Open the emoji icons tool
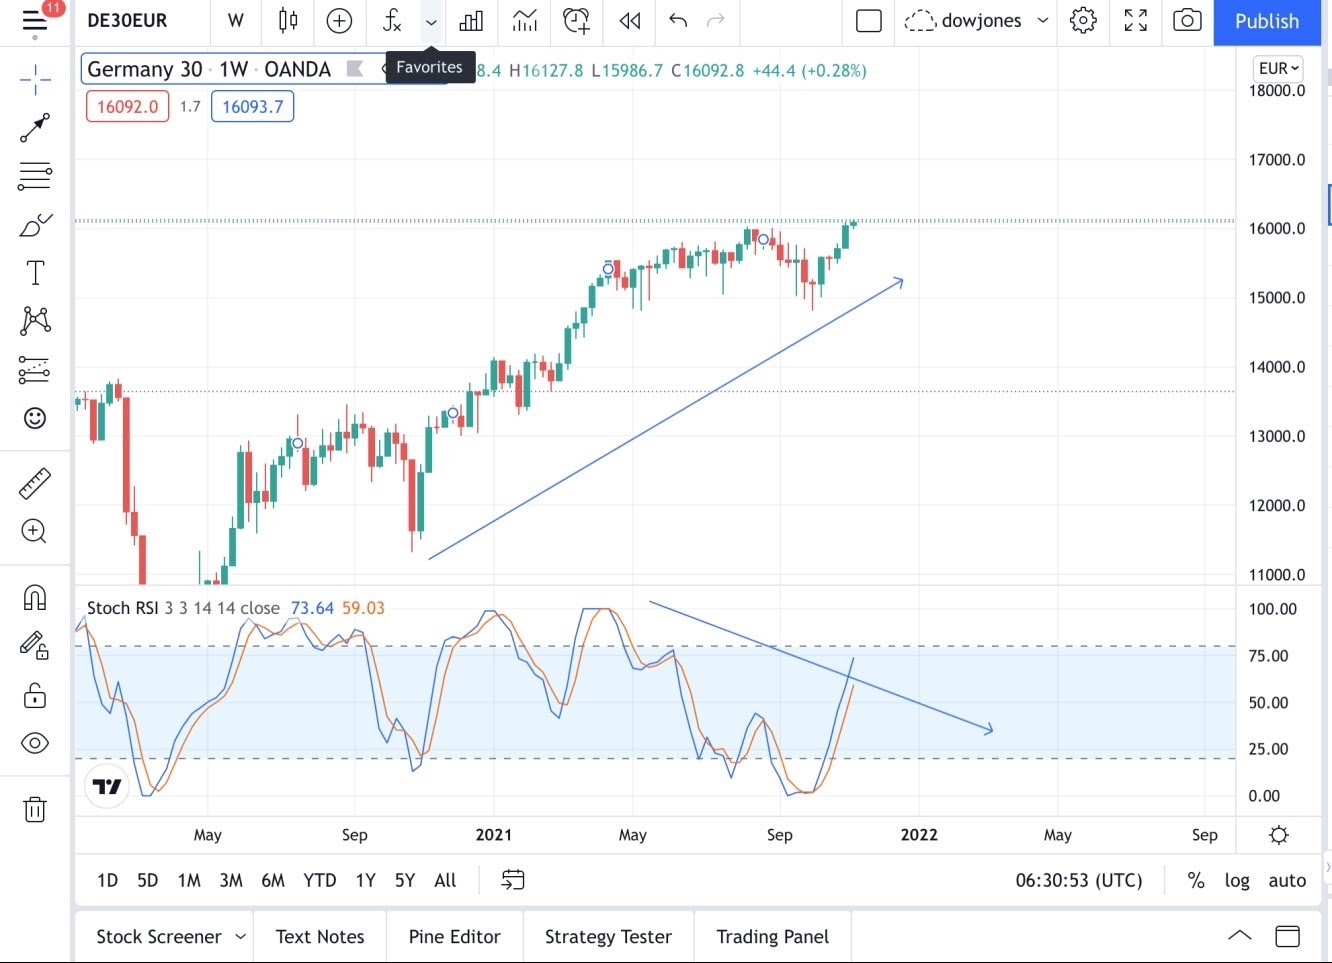Viewport: 1332px width, 963px height. coord(35,418)
